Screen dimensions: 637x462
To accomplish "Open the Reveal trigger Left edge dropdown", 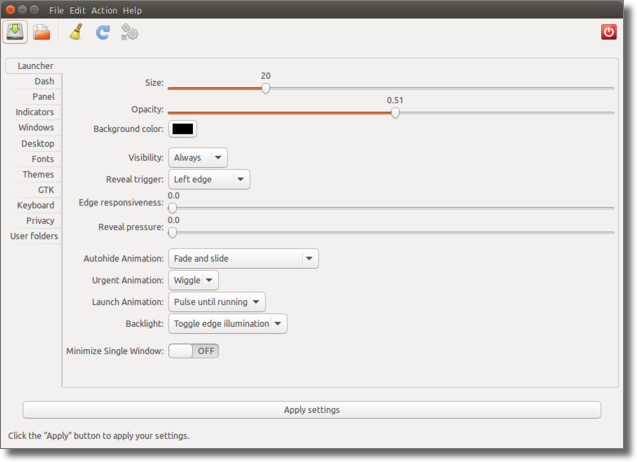I will coord(209,179).
